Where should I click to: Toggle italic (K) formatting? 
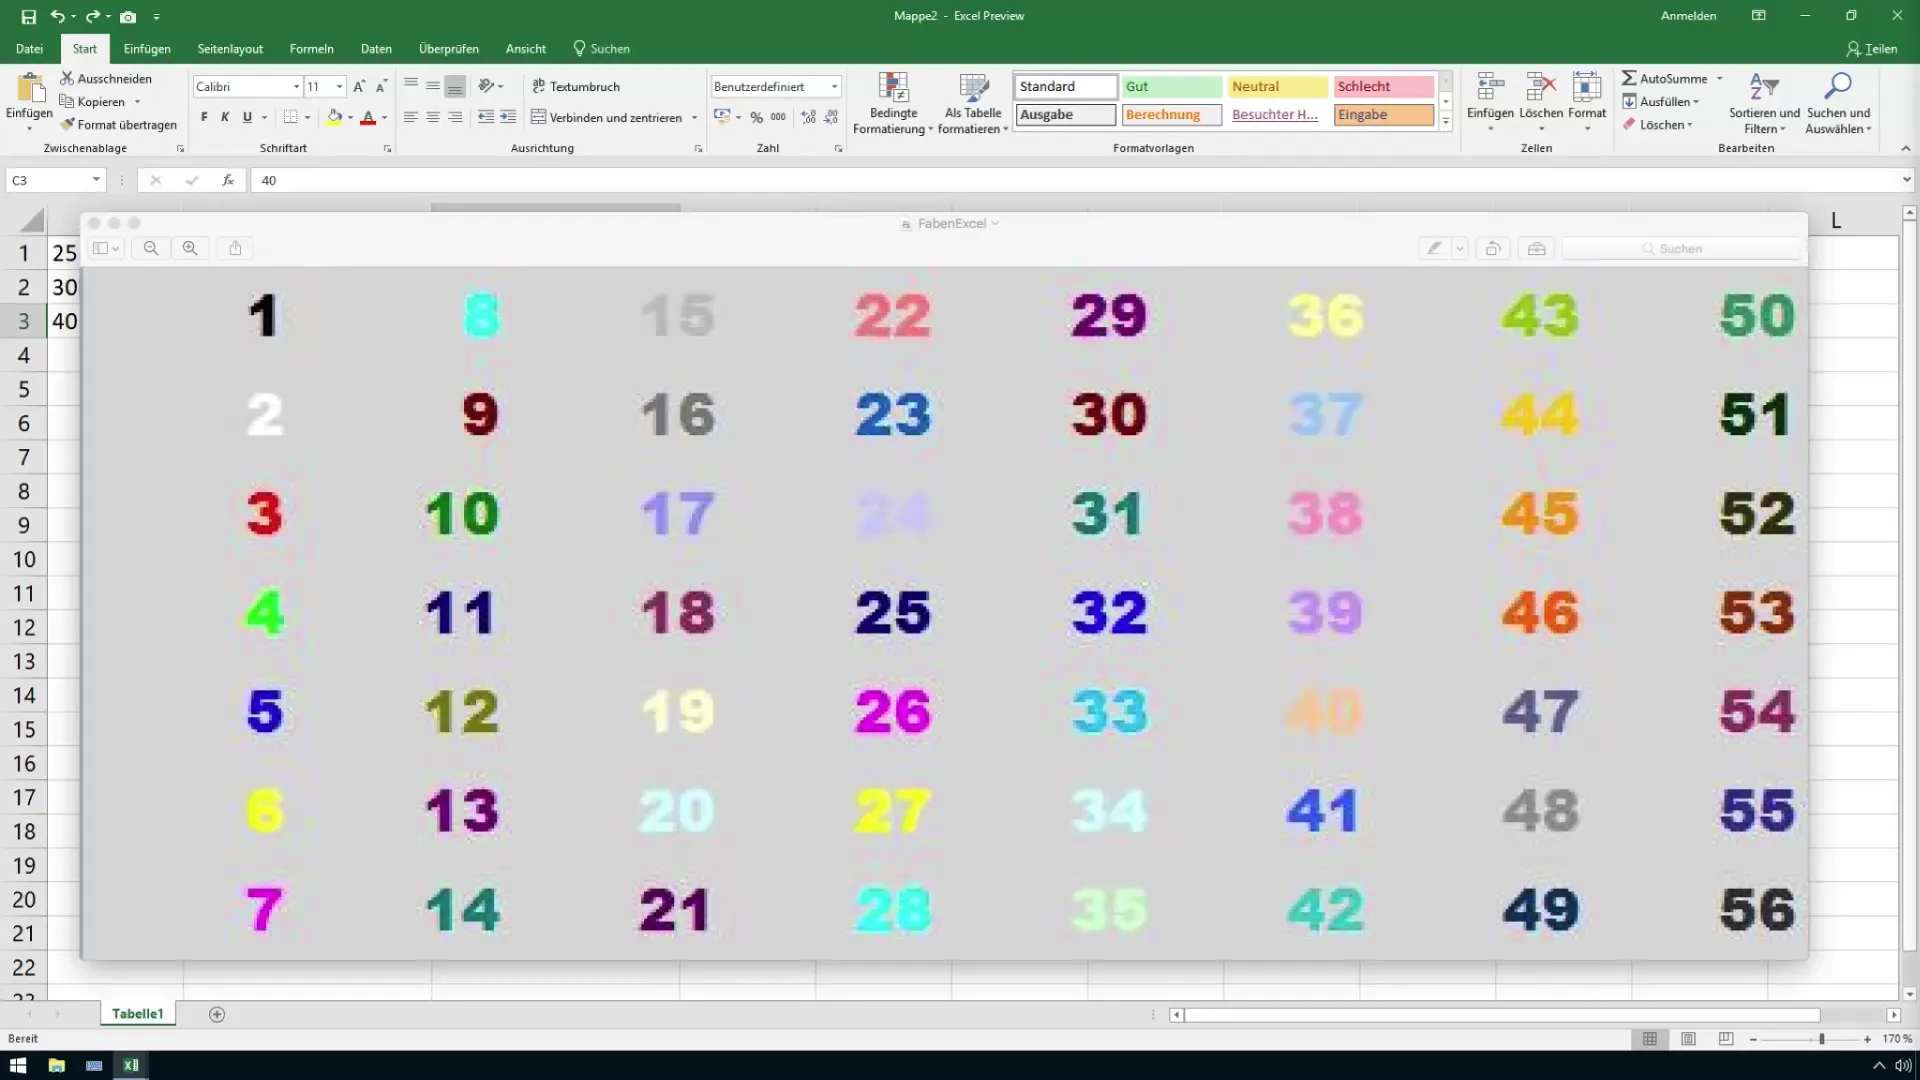point(225,117)
